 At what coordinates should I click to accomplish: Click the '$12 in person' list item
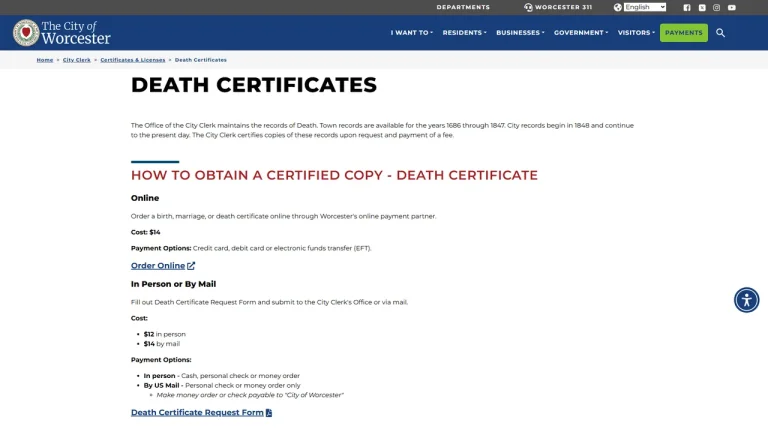[165, 334]
